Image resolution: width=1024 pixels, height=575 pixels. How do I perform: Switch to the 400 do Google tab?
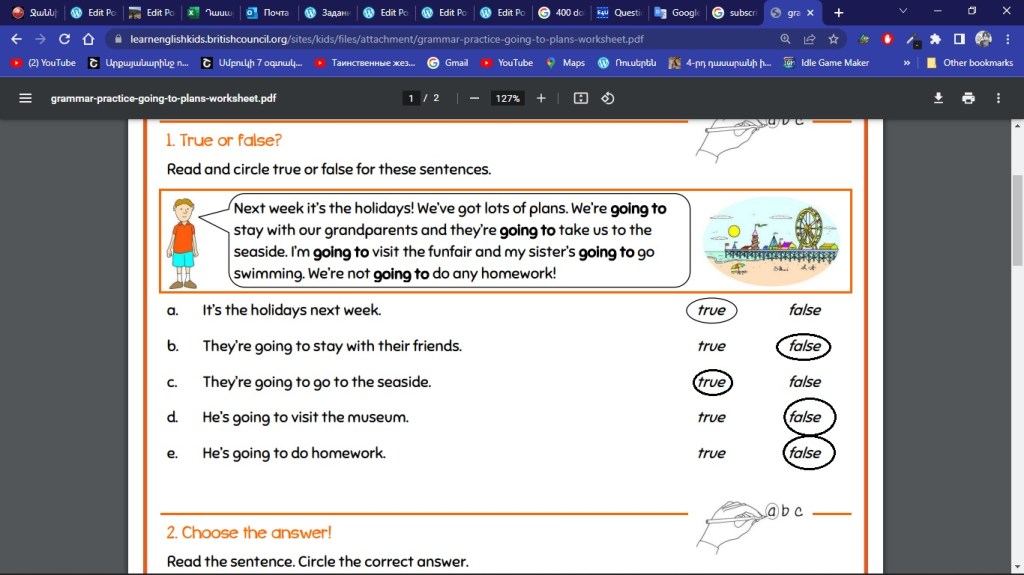[x=559, y=13]
